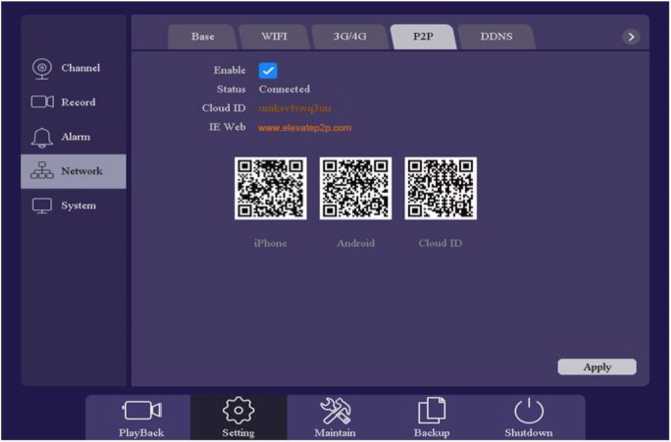This screenshot has width=671, height=442.
Task: Switch to the WIFI tab
Action: [274, 37]
